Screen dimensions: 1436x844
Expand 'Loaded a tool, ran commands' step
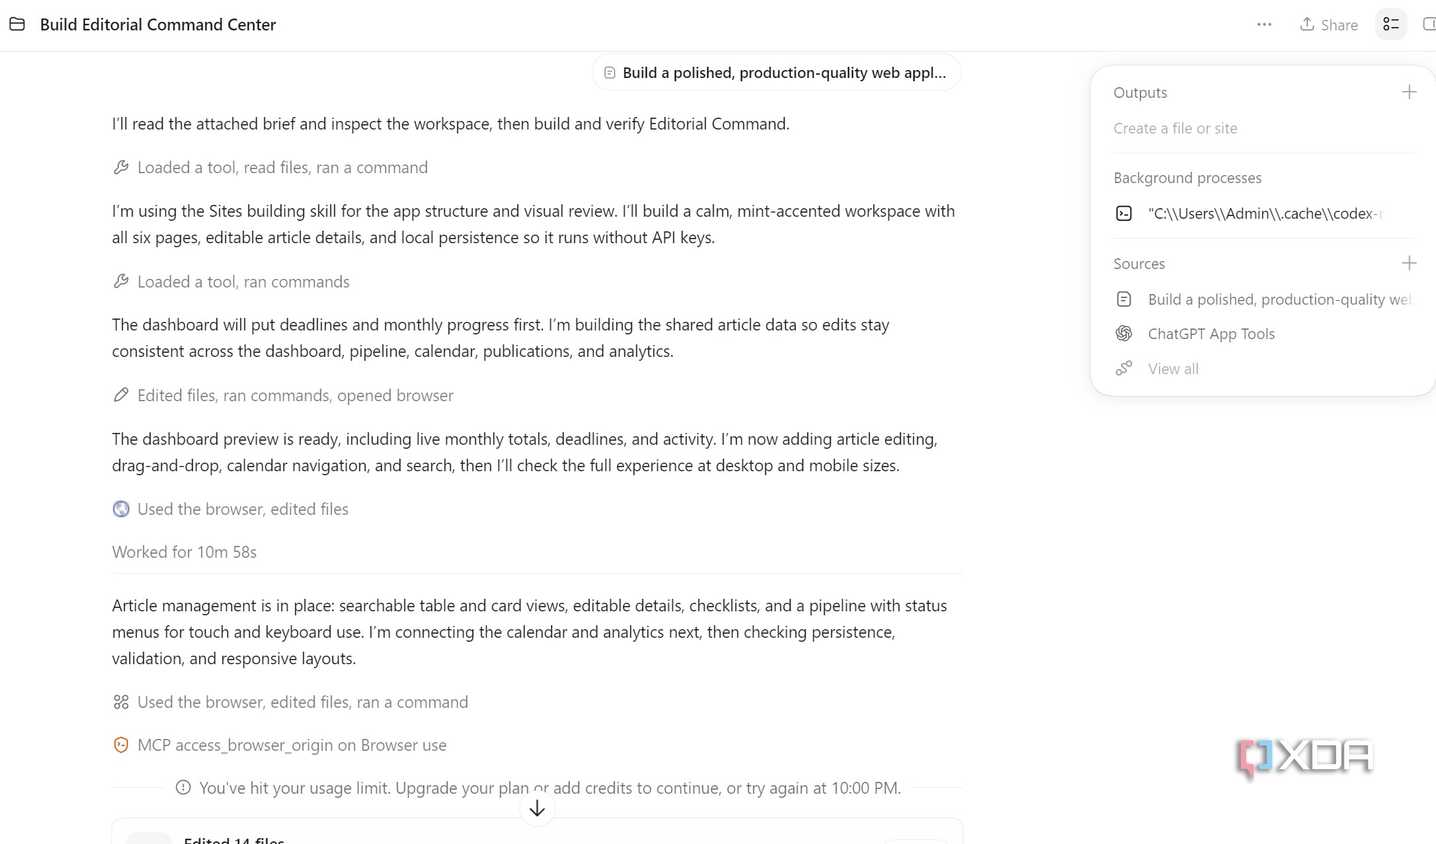231,282
